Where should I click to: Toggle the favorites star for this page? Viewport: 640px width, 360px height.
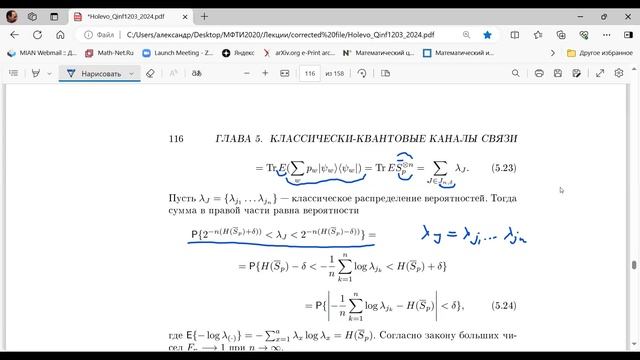[x=487, y=35]
